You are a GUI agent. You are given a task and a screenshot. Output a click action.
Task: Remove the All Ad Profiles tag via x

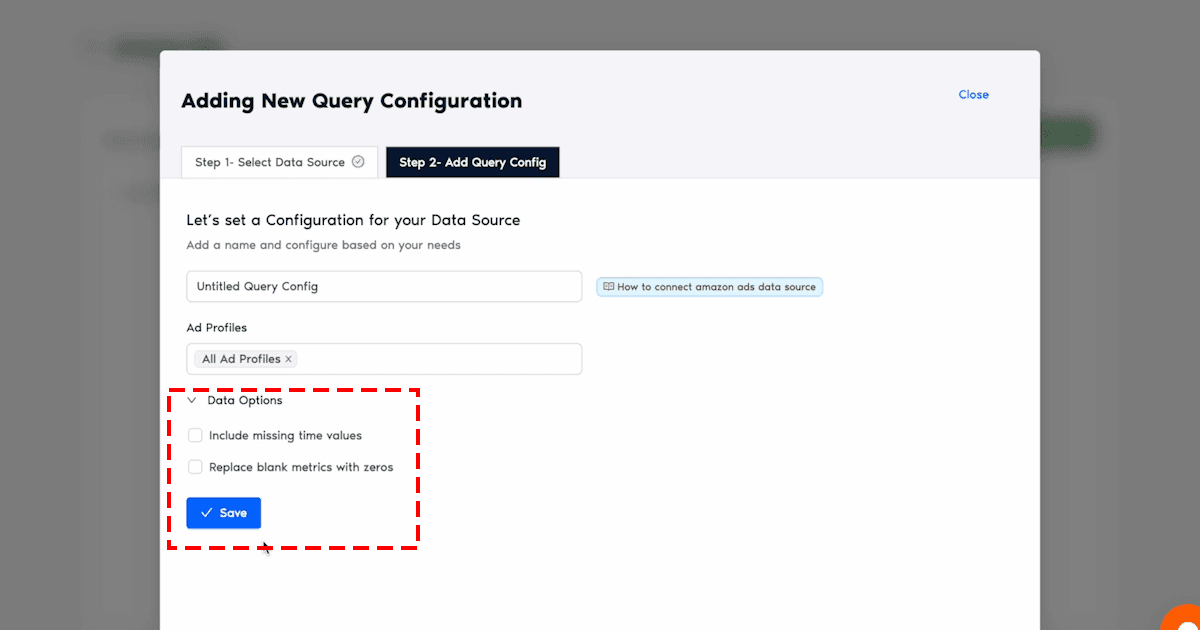pos(289,359)
